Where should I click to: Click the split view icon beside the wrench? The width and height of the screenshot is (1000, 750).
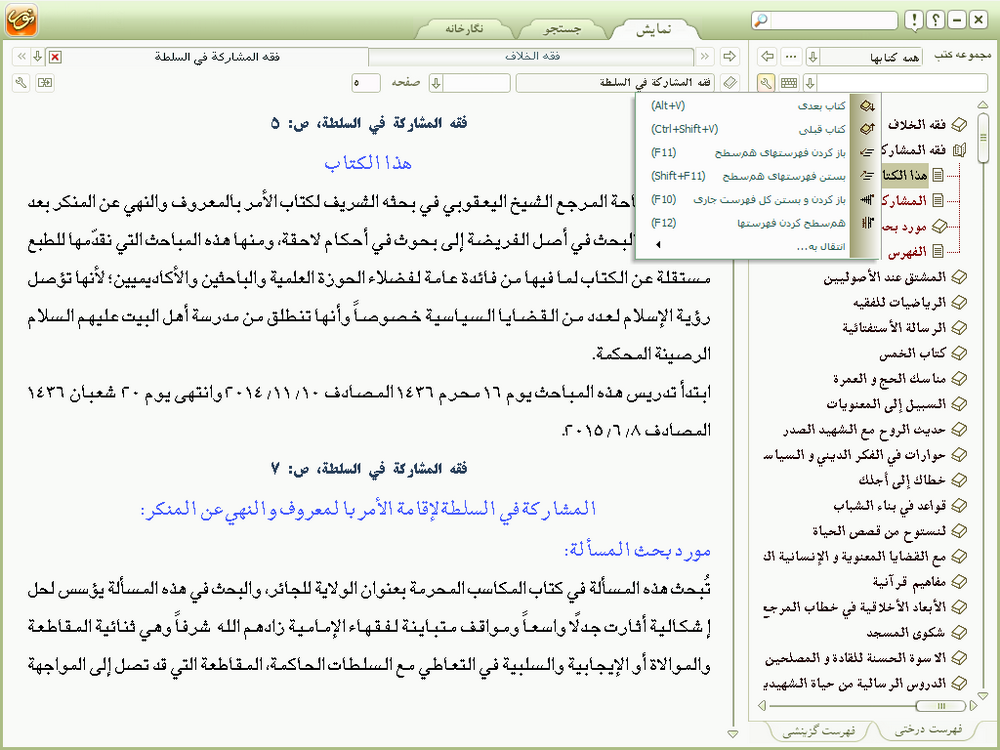coord(45,82)
